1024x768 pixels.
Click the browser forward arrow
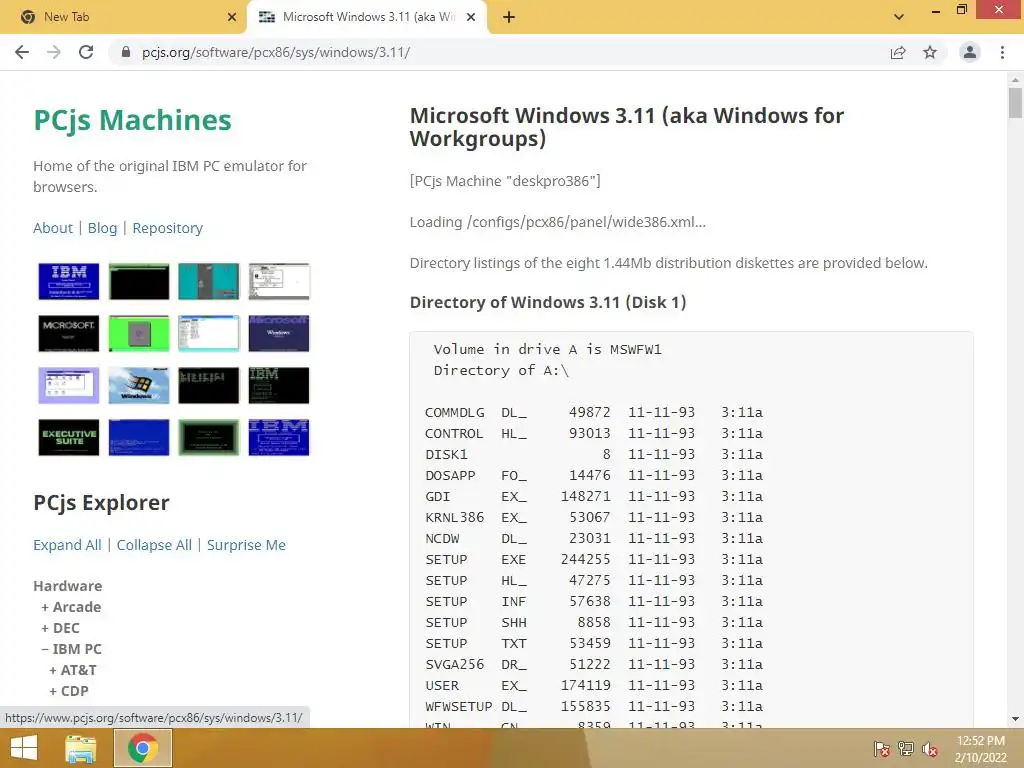point(54,52)
